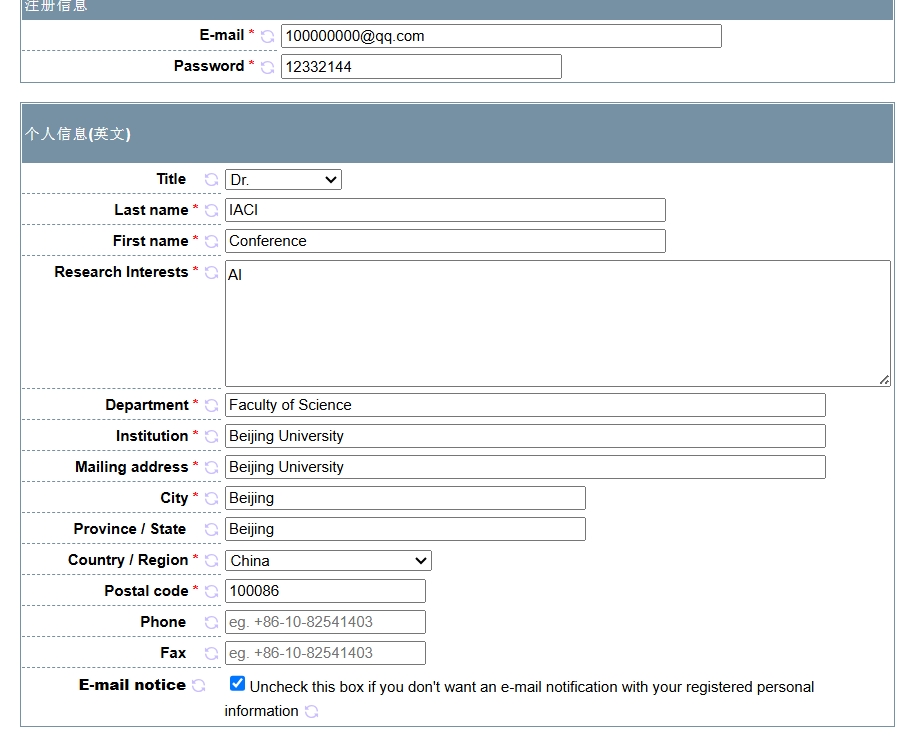Click inside the Research Interests text area
The height and width of the screenshot is (742, 924).
tap(557, 324)
